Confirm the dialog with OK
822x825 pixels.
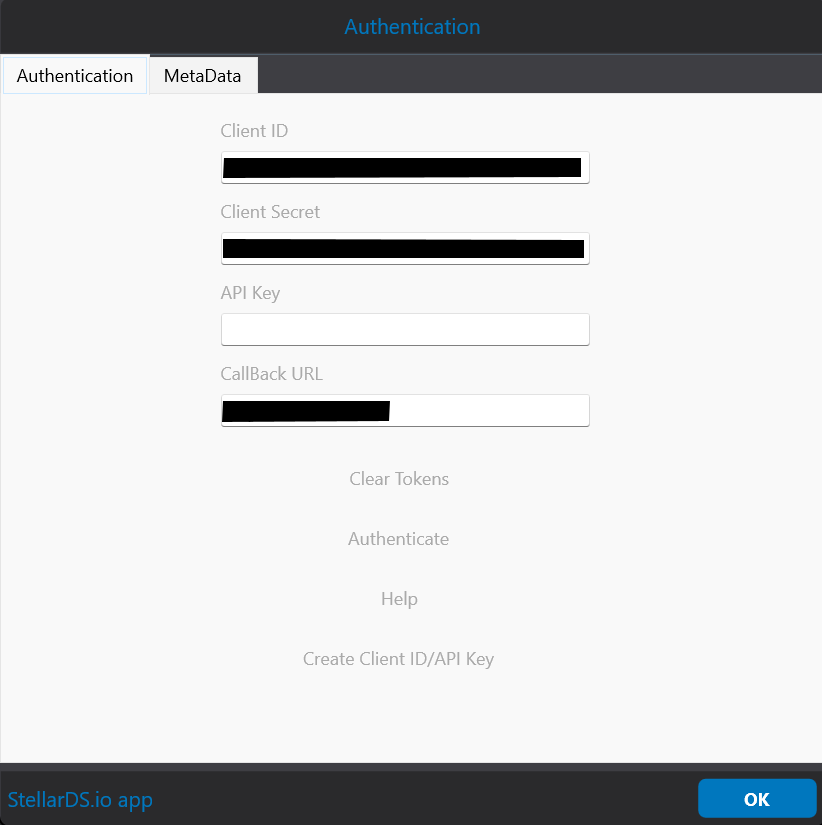click(757, 799)
